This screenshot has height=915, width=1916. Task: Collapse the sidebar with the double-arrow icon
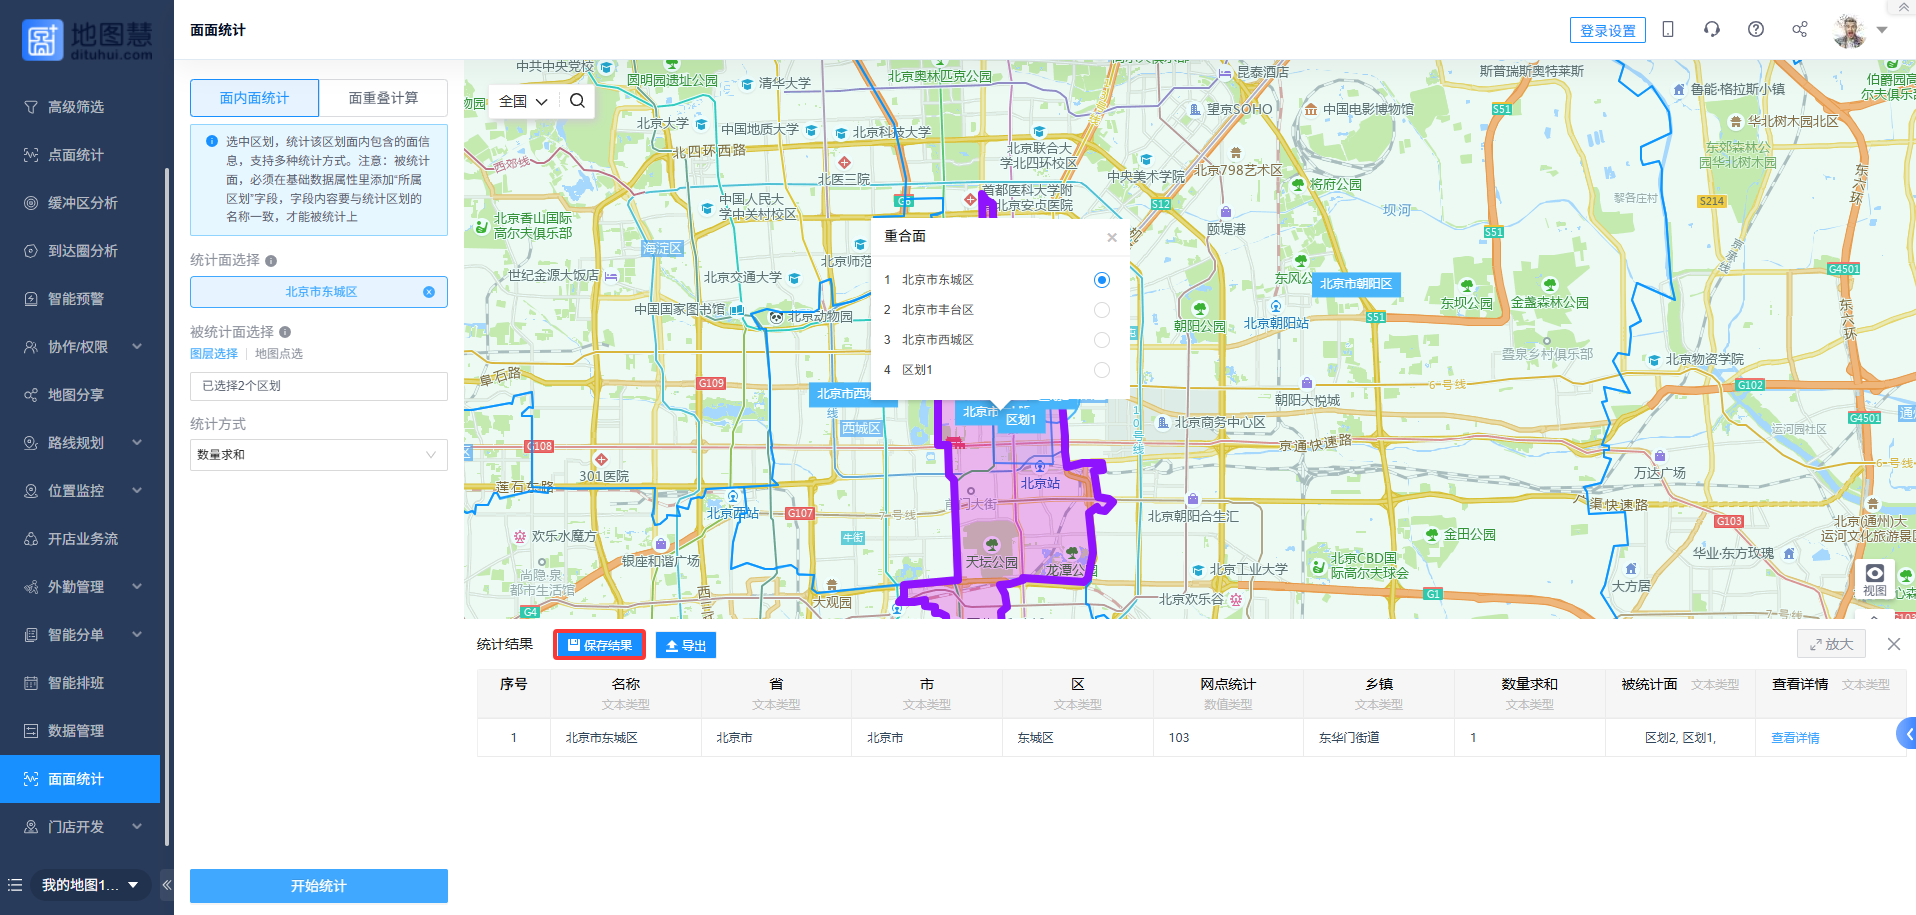[167, 885]
